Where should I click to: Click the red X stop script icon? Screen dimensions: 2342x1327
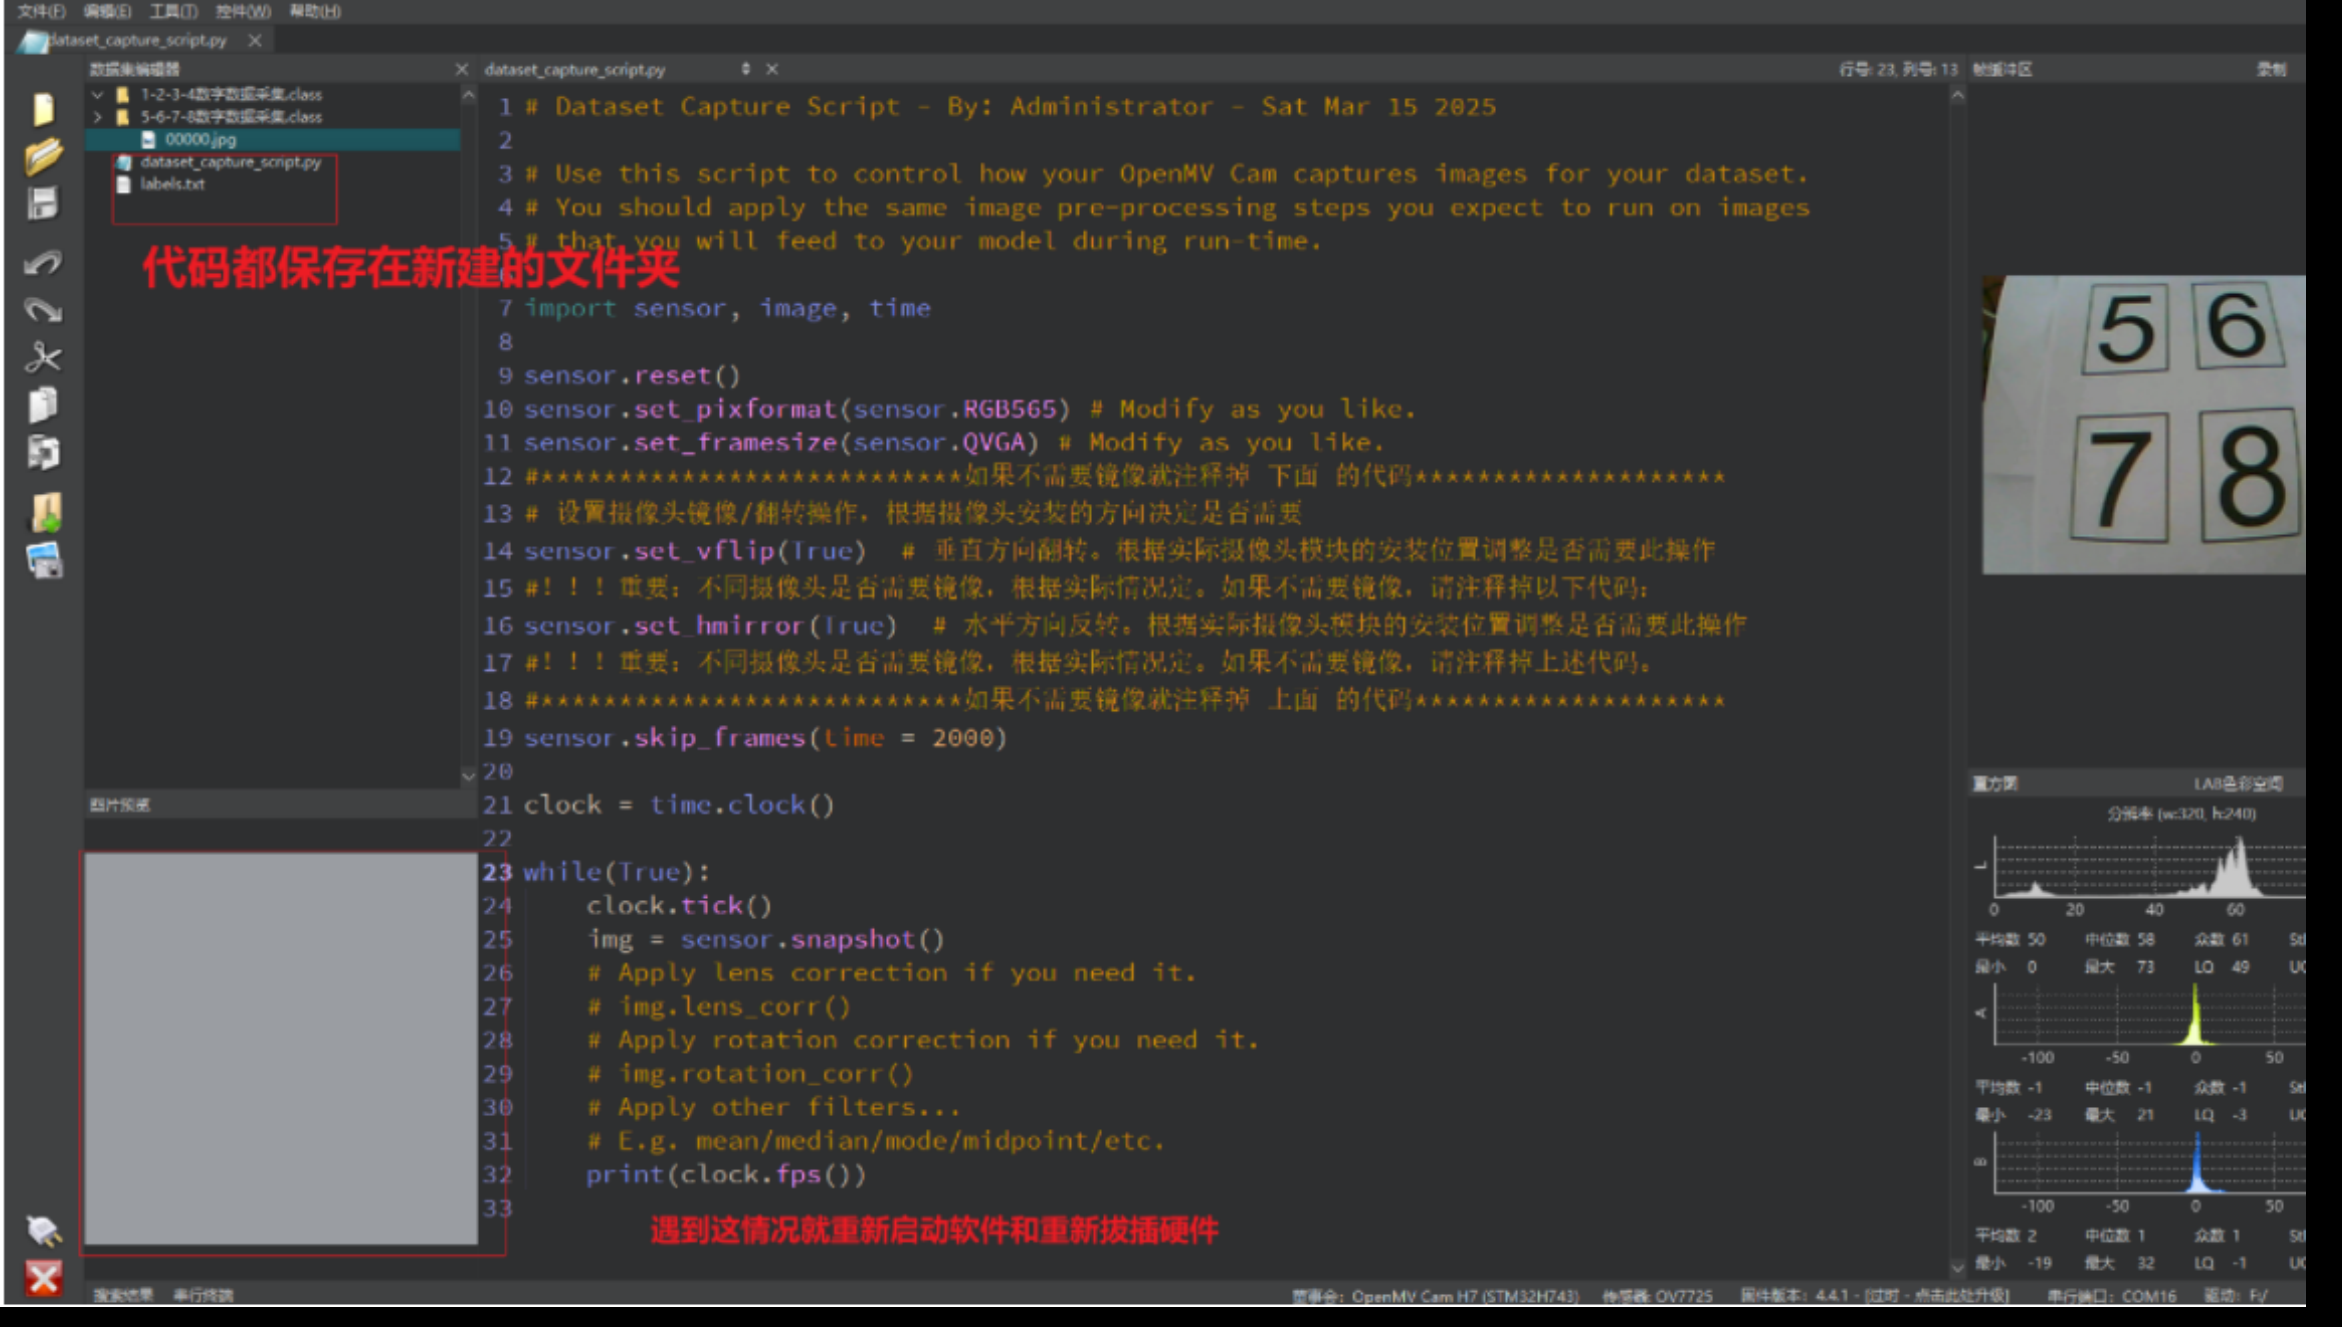(43, 1278)
